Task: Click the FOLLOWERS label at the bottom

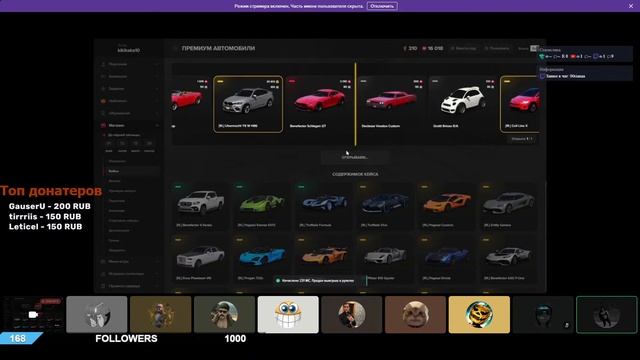Action: click(126, 338)
